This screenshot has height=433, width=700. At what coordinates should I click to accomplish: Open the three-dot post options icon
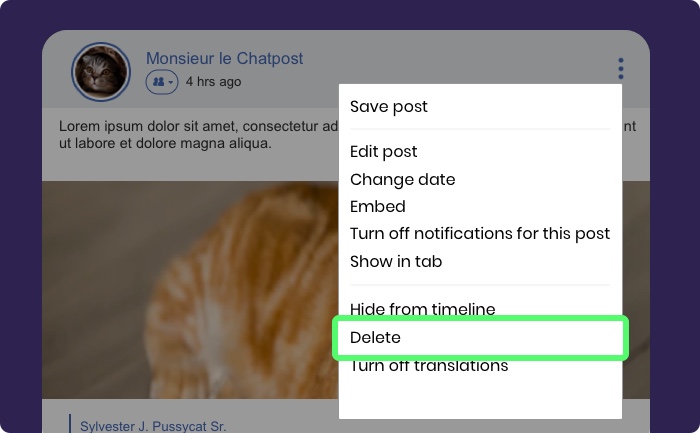click(x=621, y=68)
